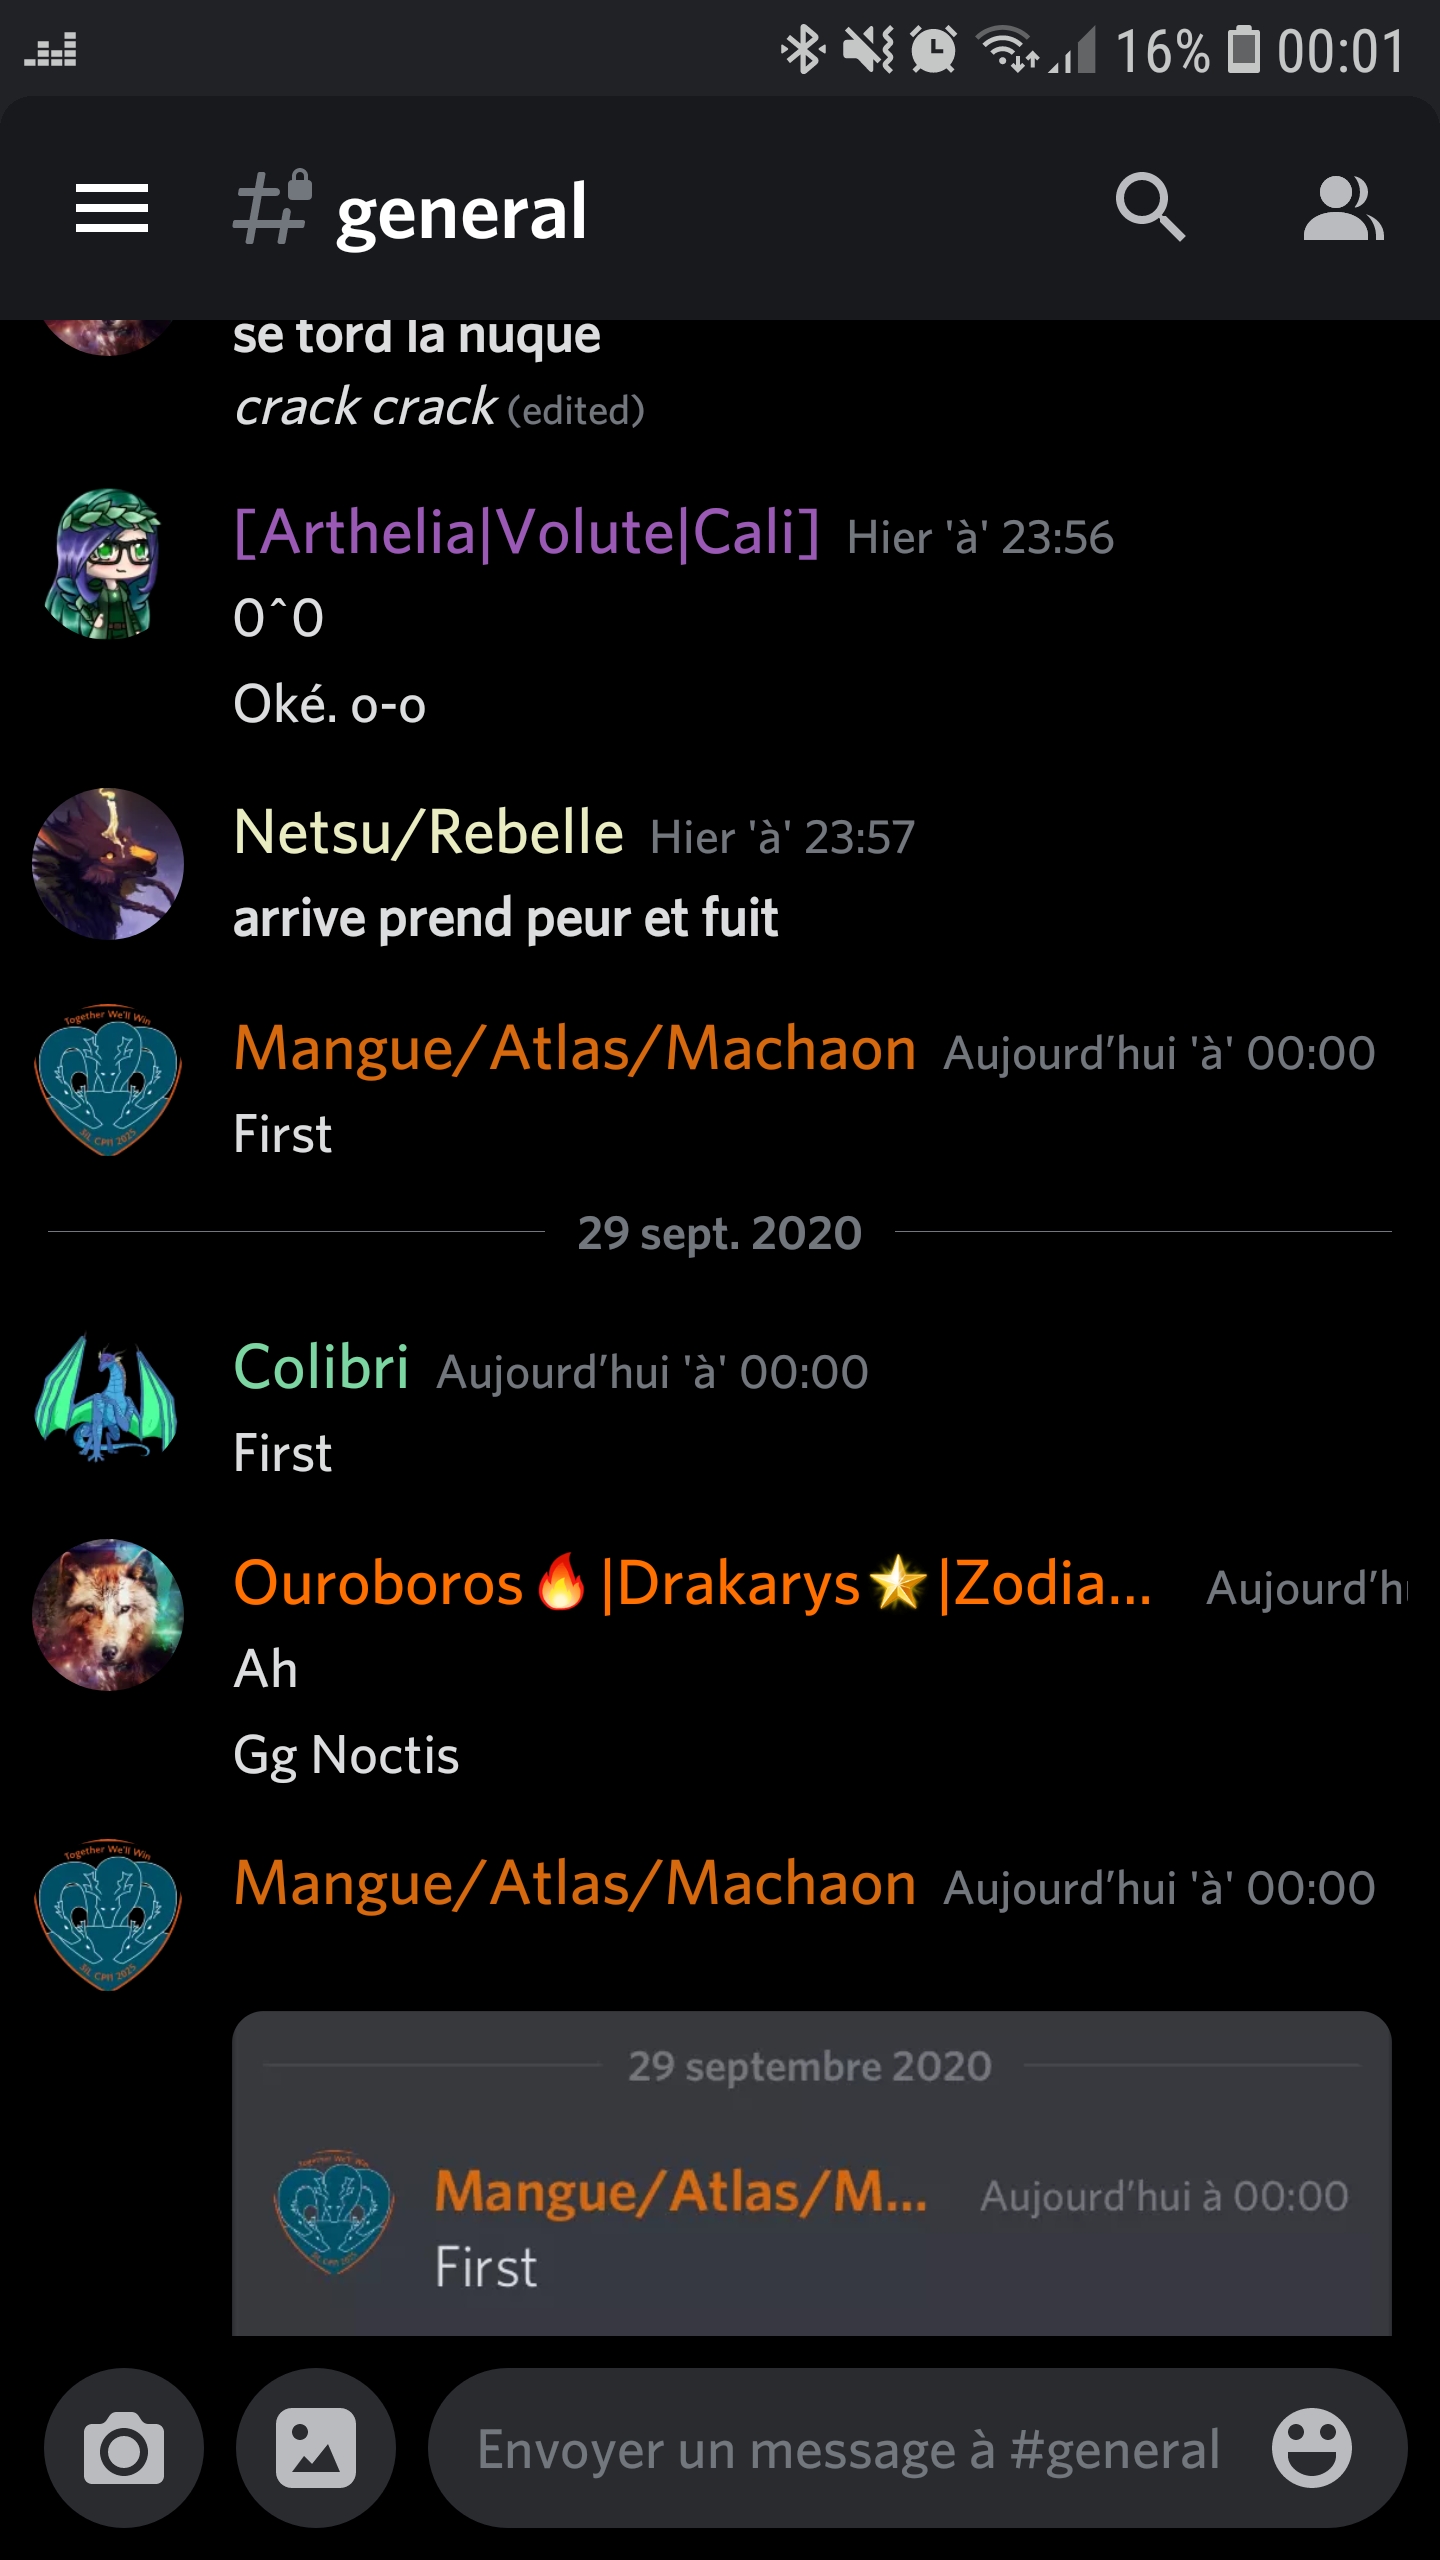Tap the Colibri username
1440x2560 pixels.
pos(321,1367)
